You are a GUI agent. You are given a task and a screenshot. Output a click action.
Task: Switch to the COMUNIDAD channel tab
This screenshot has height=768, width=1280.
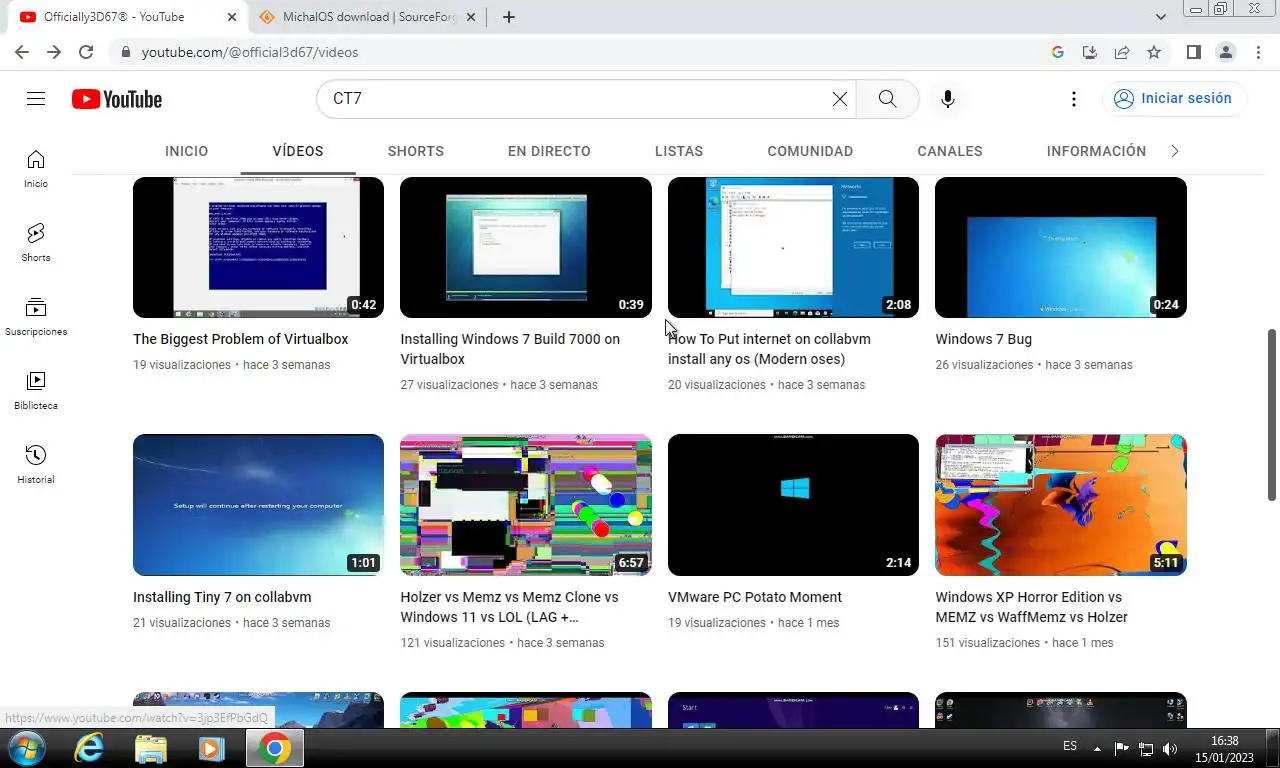click(810, 151)
